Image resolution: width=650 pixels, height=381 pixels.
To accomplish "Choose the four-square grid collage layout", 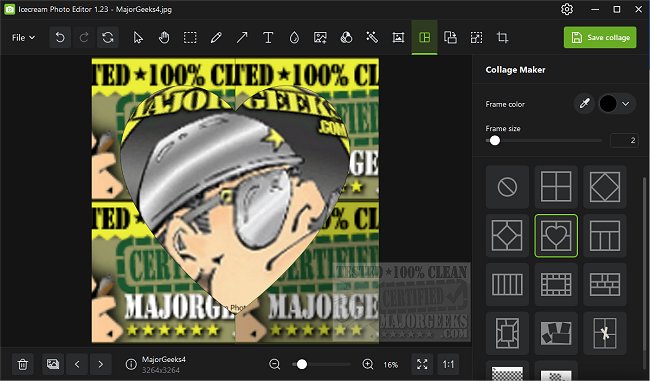I will coord(556,187).
